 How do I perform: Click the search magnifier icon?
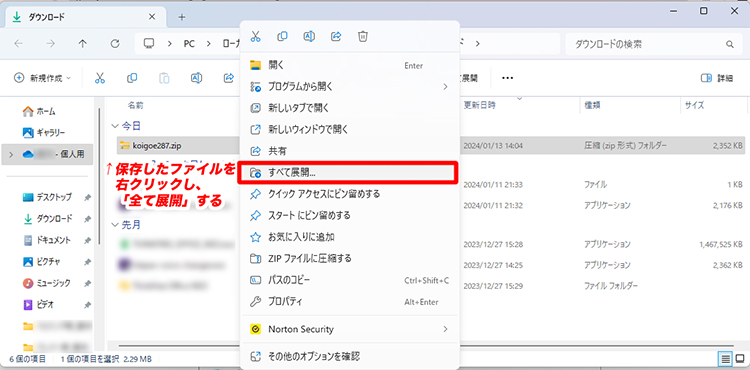(729, 44)
